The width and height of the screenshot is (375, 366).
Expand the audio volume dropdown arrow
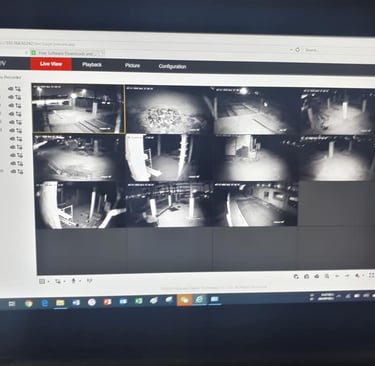coord(363,275)
